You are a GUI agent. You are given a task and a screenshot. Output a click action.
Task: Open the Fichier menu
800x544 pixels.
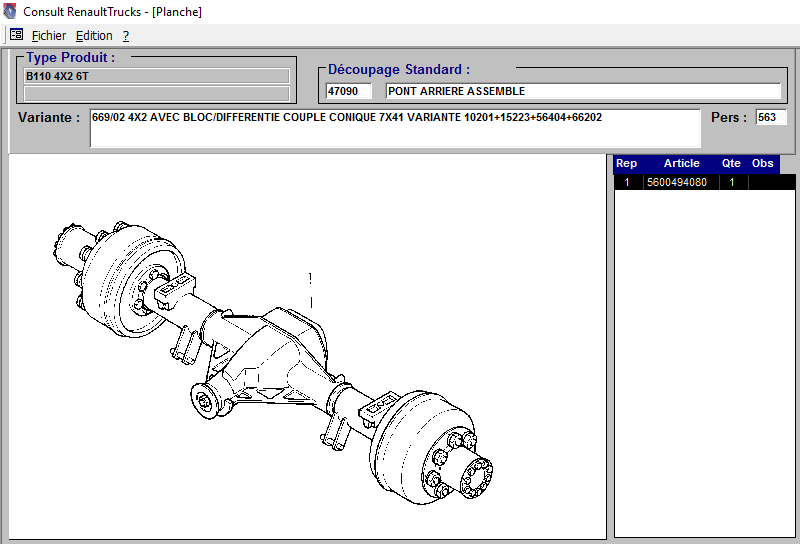click(x=49, y=35)
